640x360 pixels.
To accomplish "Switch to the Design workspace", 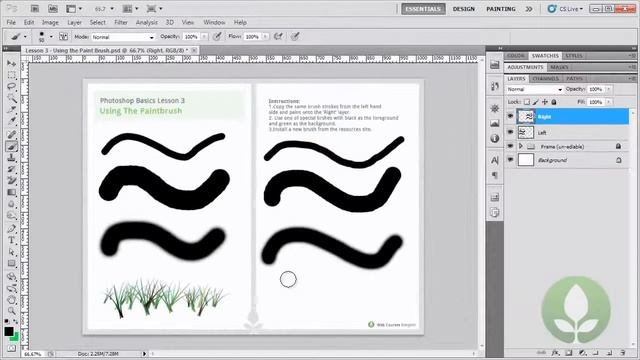I will 464,9.
